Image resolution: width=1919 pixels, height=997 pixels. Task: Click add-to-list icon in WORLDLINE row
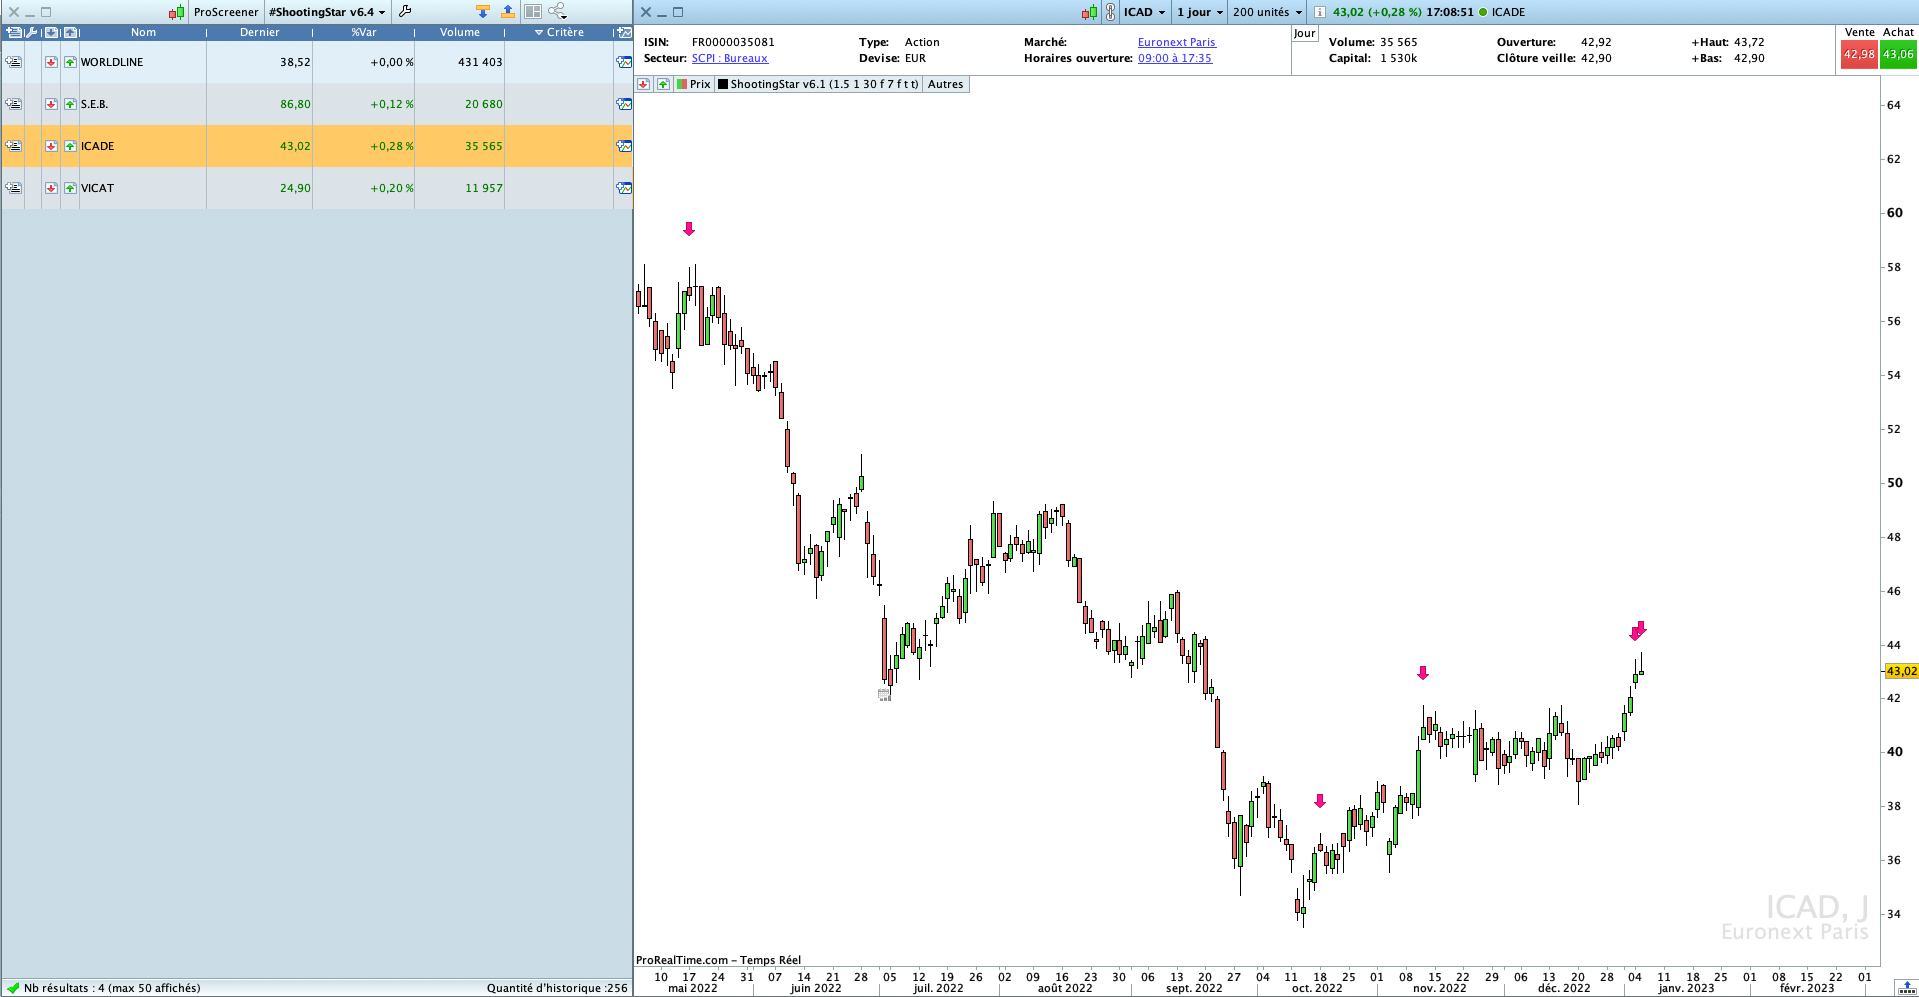13,62
